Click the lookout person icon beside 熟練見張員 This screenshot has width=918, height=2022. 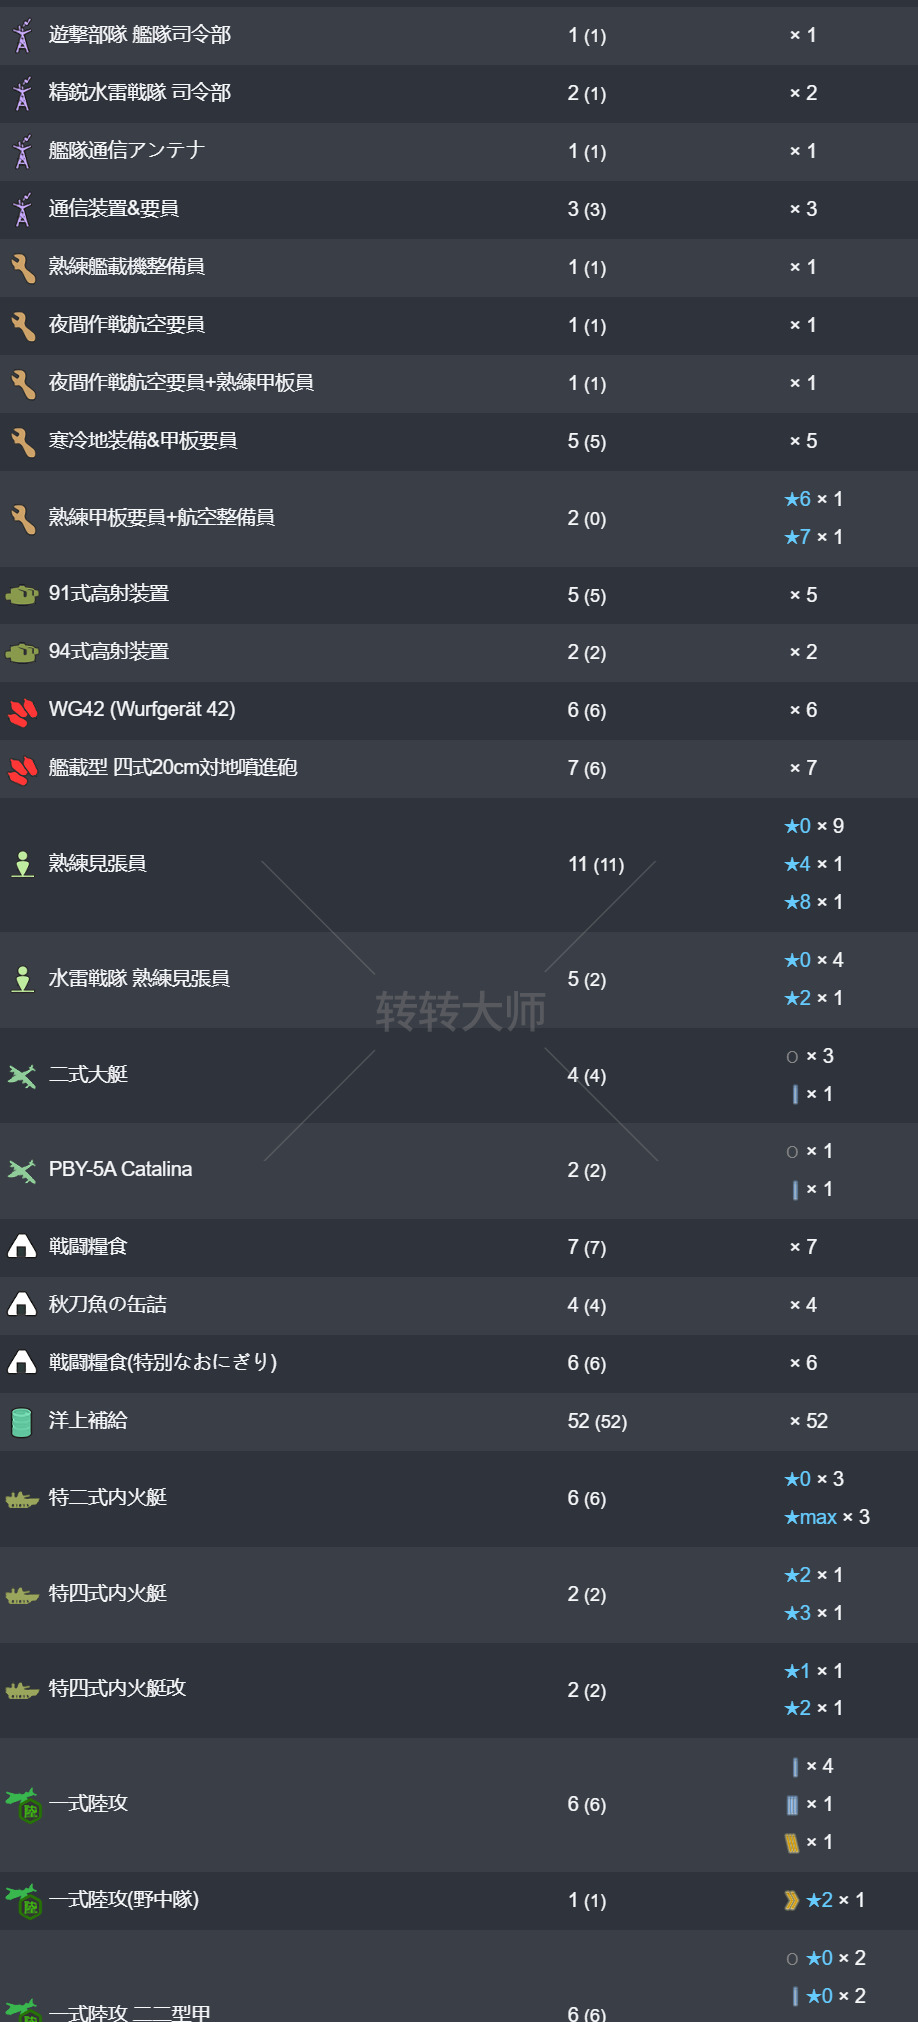pos(22,864)
